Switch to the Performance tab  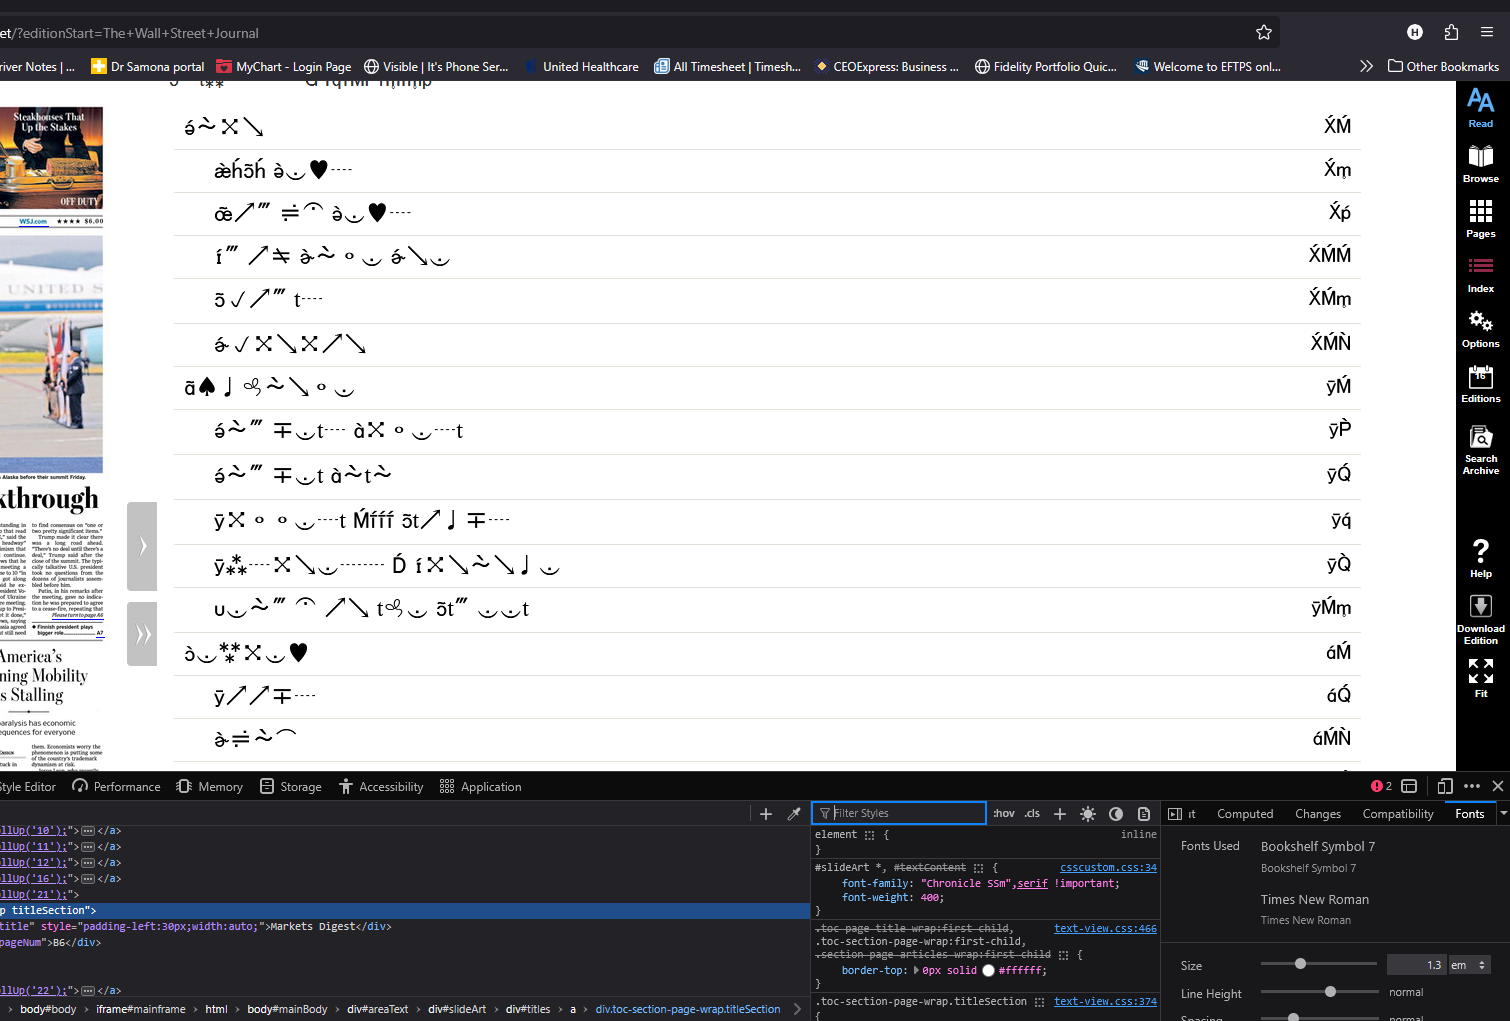[x=116, y=787]
